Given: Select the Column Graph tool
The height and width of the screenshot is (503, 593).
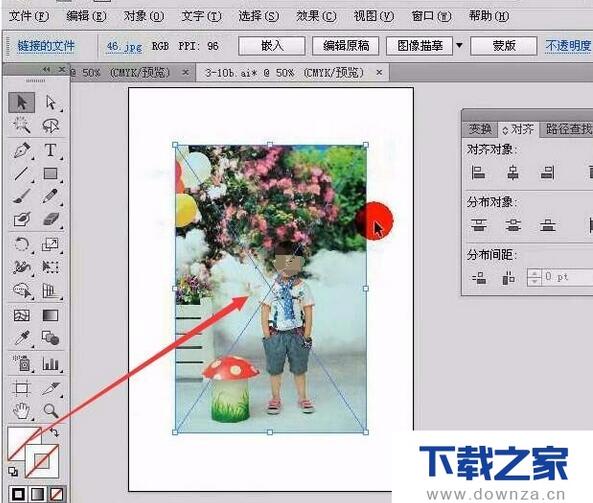Looking at the screenshot, I should 51,363.
